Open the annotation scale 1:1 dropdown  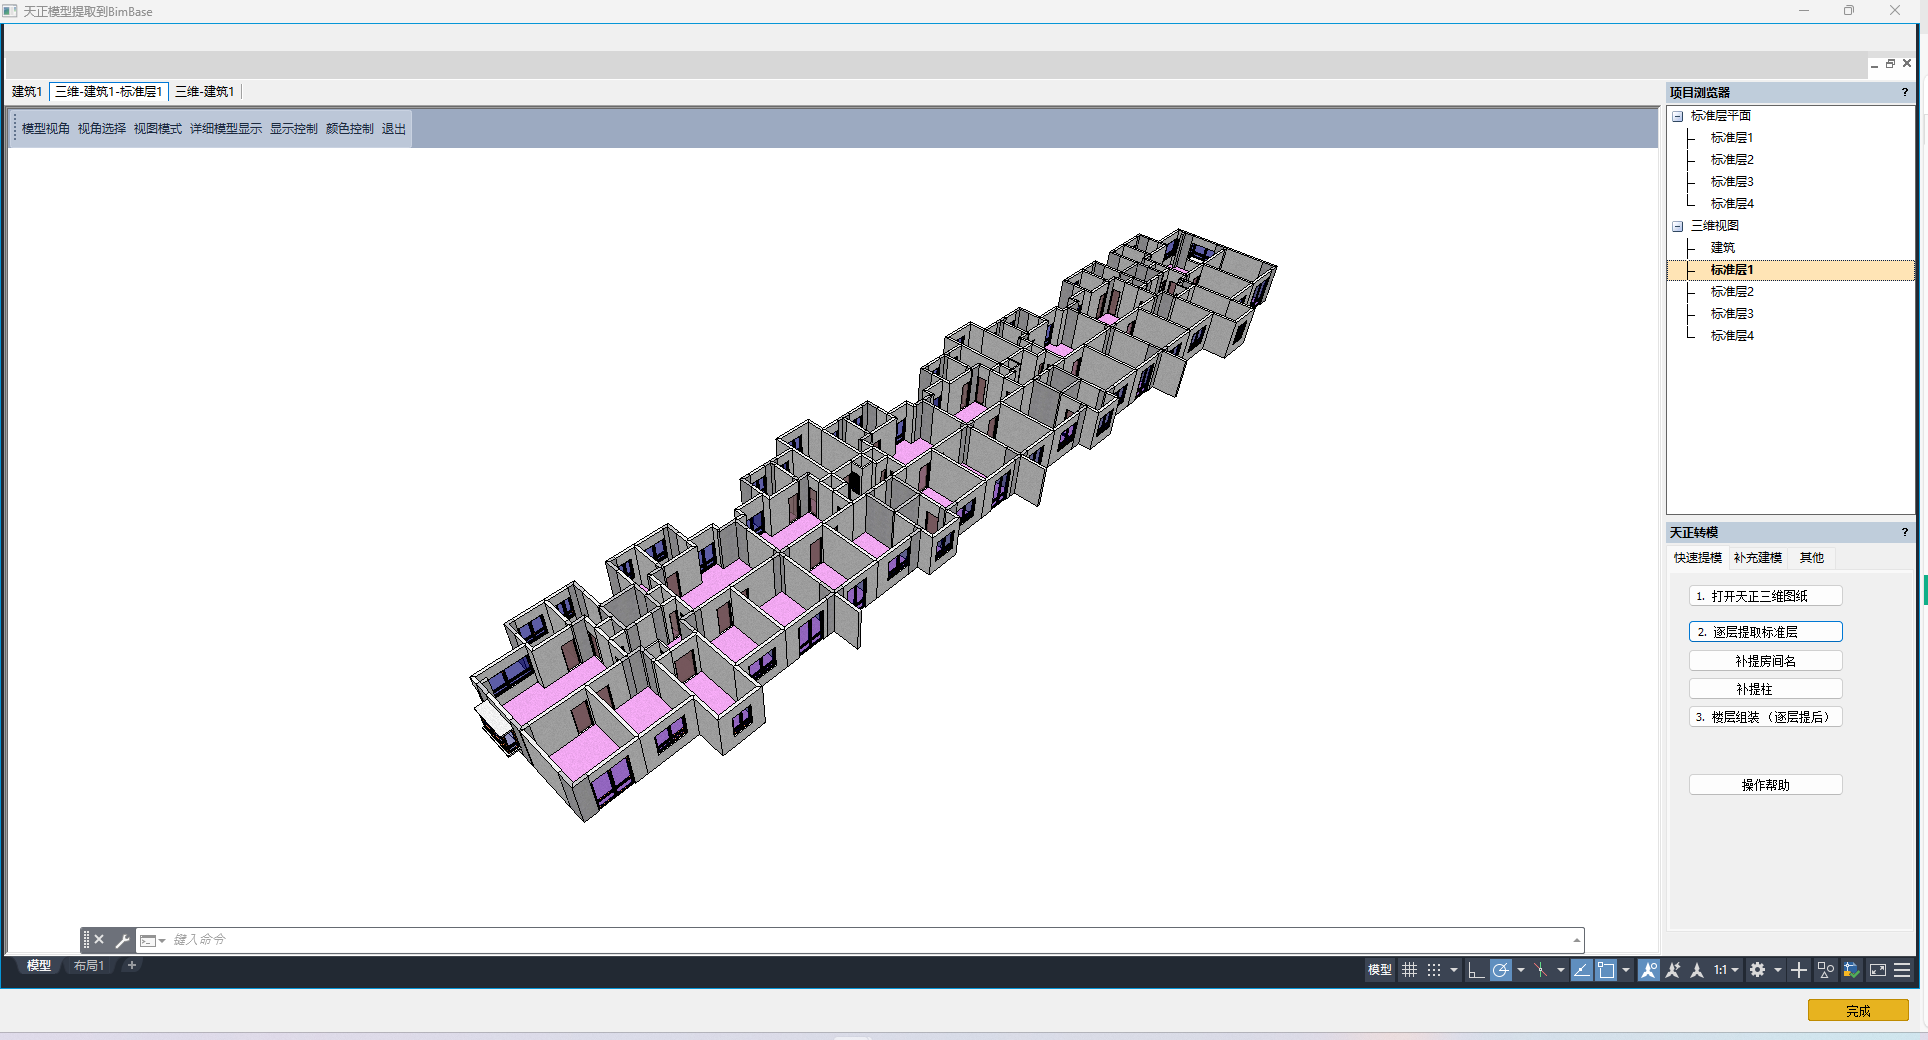click(1726, 970)
